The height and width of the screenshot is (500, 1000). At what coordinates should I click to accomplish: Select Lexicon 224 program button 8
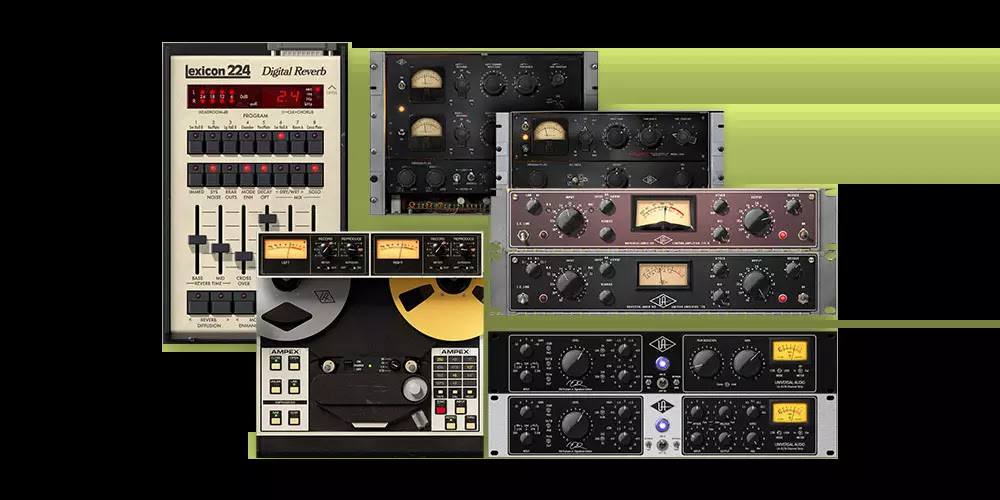tap(315, 142)
